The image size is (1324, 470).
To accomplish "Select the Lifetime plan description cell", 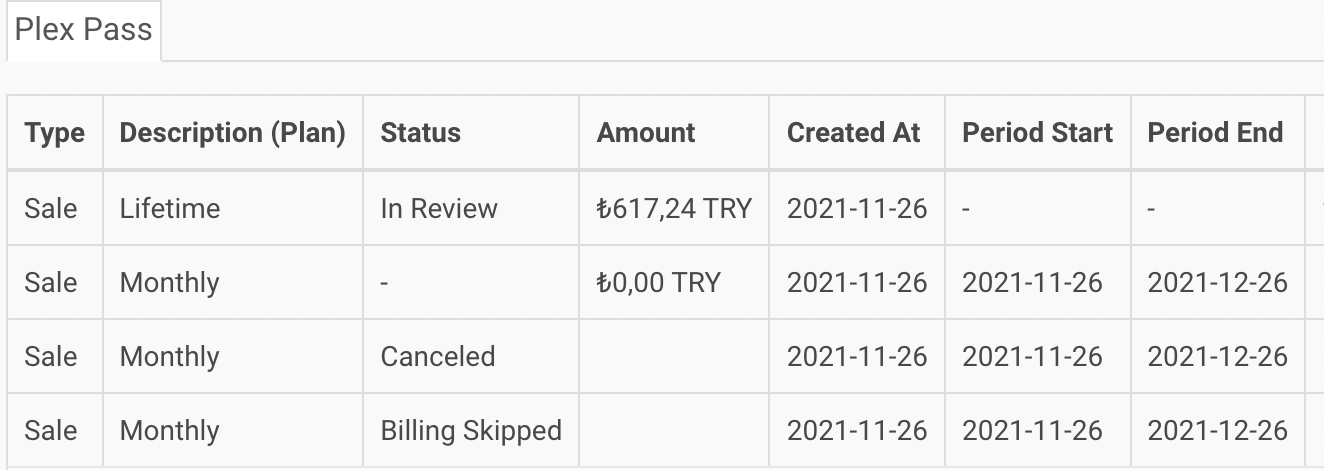I will pyautogui.click(x=170, y=208).
